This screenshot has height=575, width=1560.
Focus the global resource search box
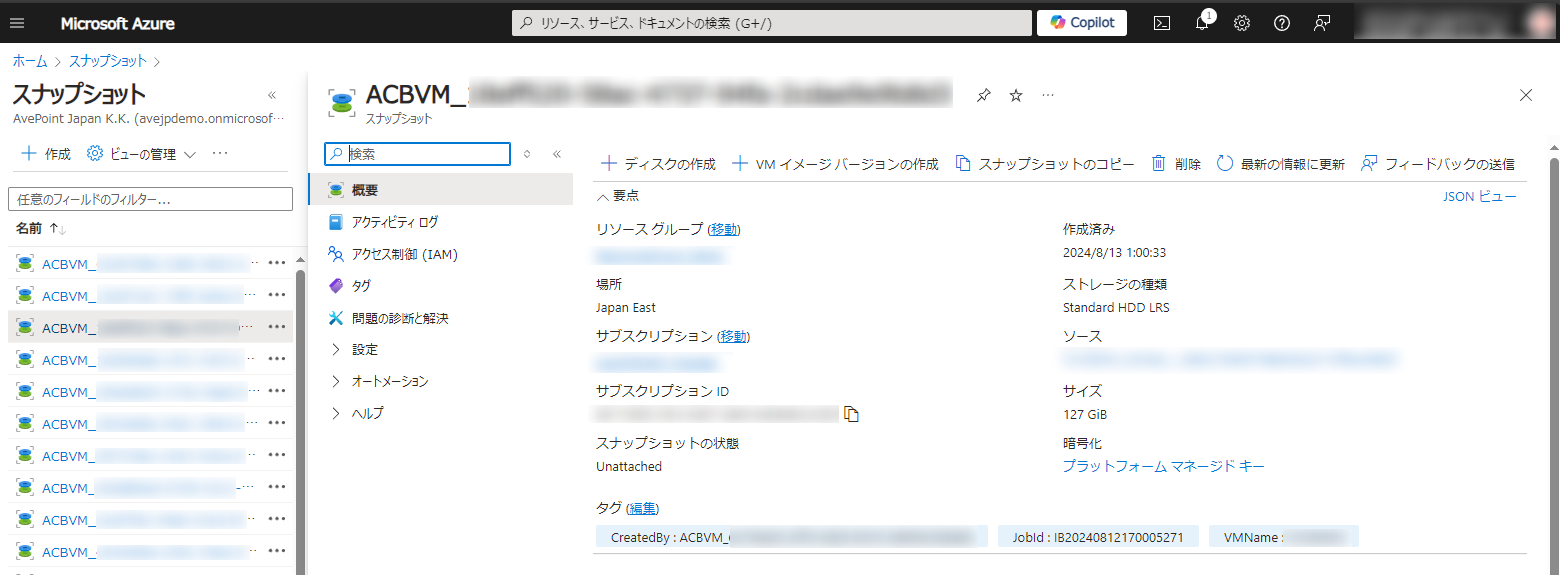[x=771, y=23]
